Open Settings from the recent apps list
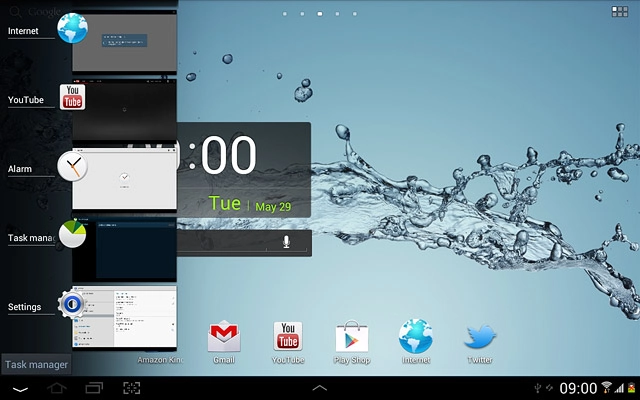This screenshot has height=400, width=640. click(124, 316)
